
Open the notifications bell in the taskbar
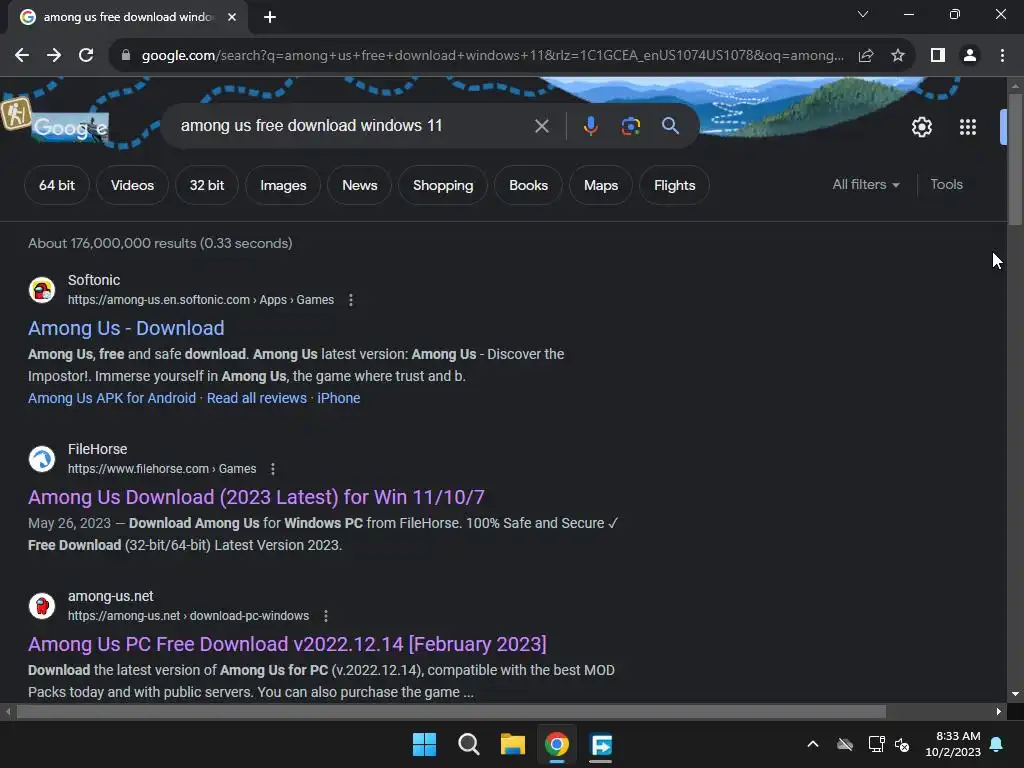996,744
